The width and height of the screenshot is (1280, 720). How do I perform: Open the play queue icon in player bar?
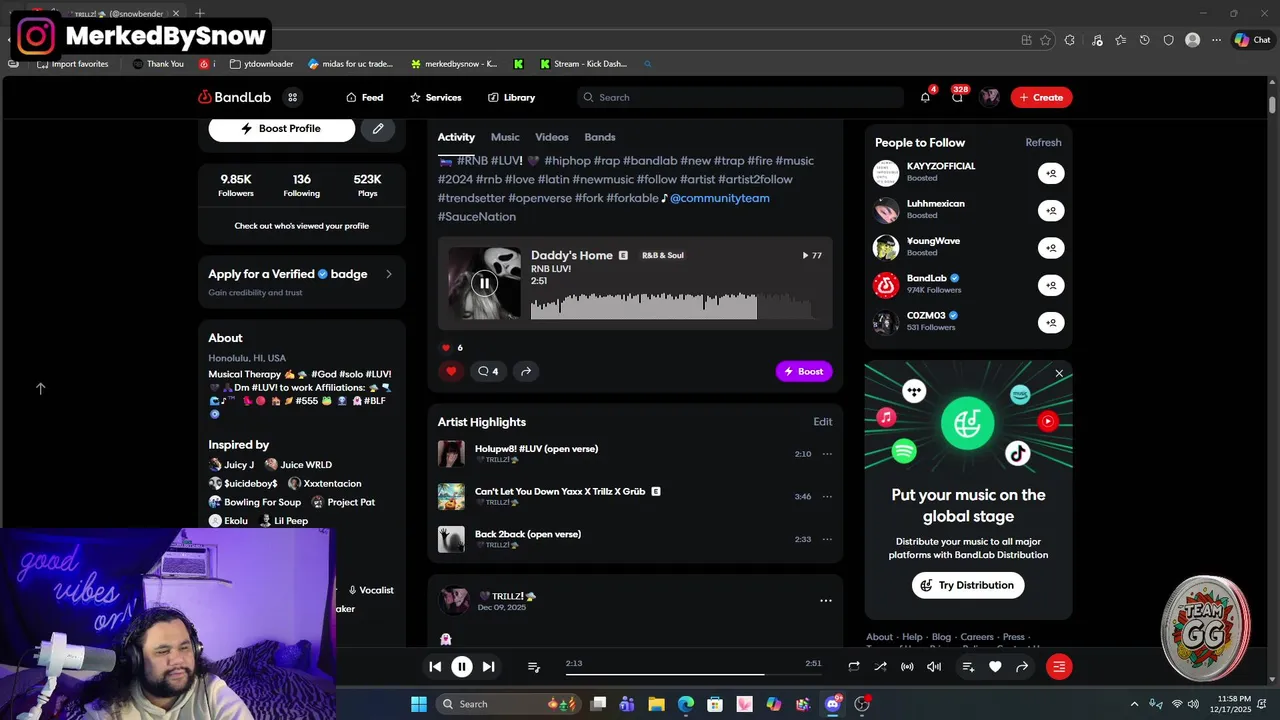tap(534, 667)
